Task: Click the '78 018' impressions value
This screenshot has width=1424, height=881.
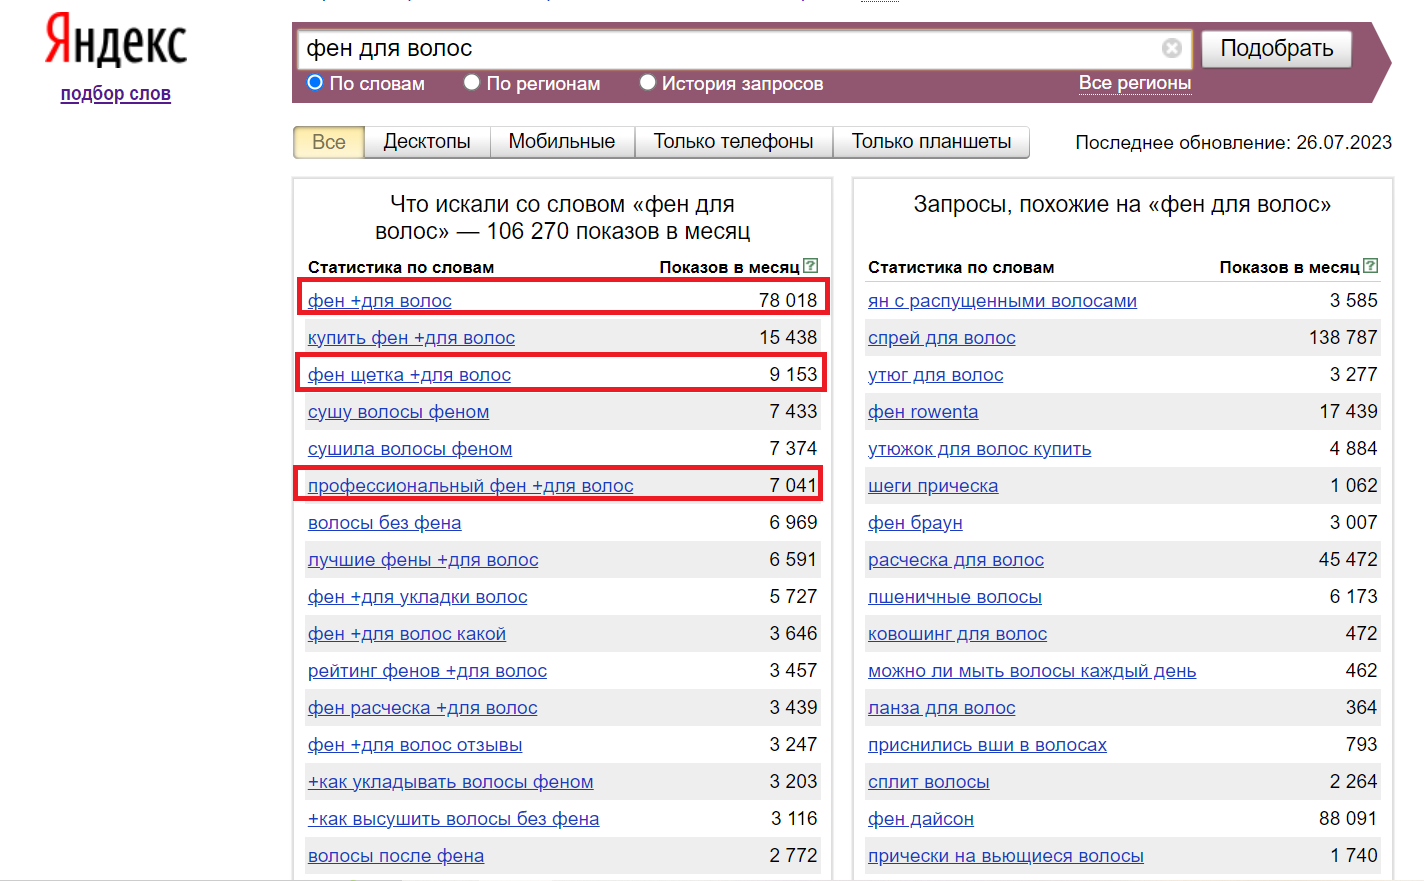Action: tap(788, 300)
